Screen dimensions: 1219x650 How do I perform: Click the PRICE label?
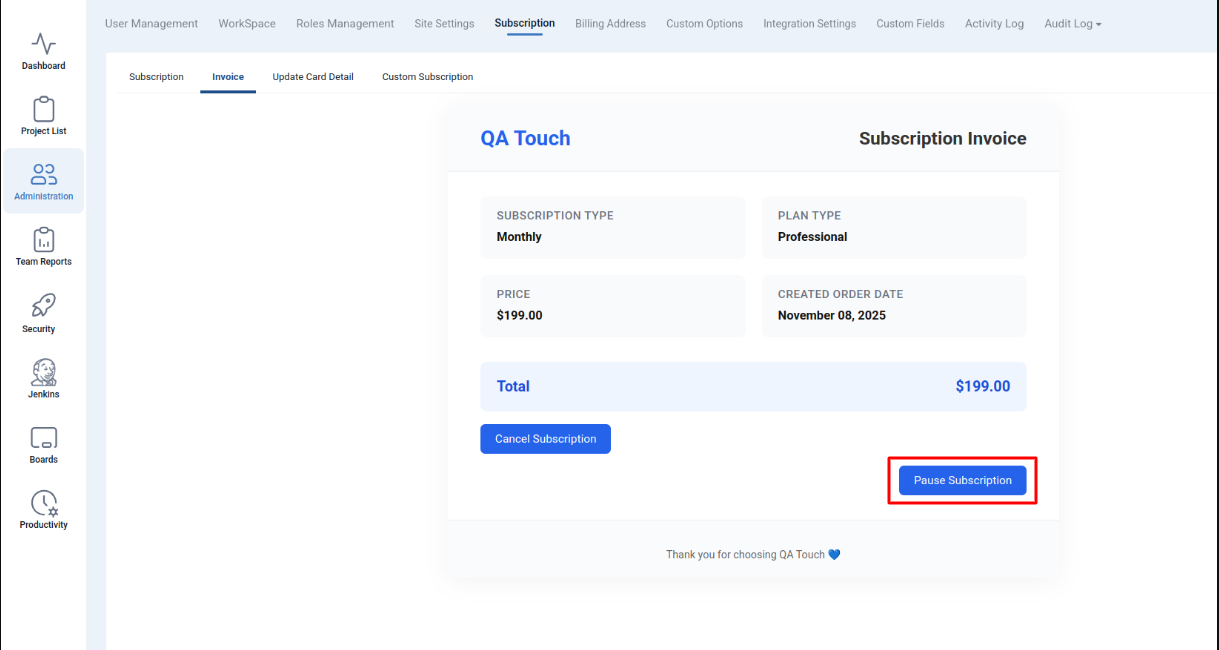click(x=513, y=294)
